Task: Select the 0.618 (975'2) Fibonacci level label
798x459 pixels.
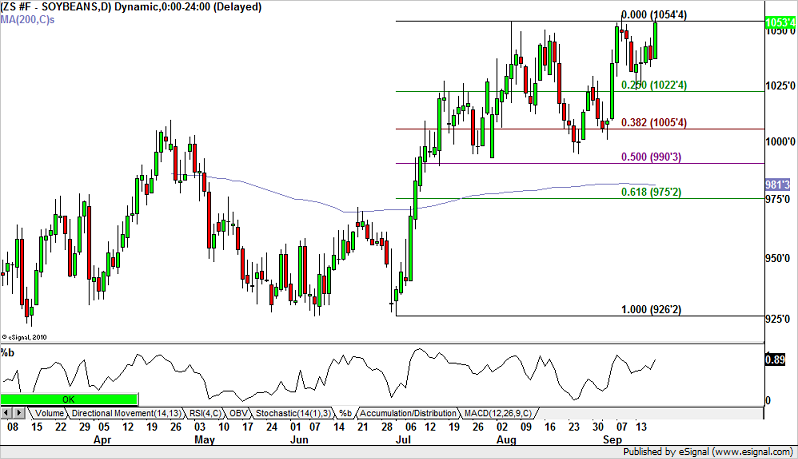Action: [655, 191]
